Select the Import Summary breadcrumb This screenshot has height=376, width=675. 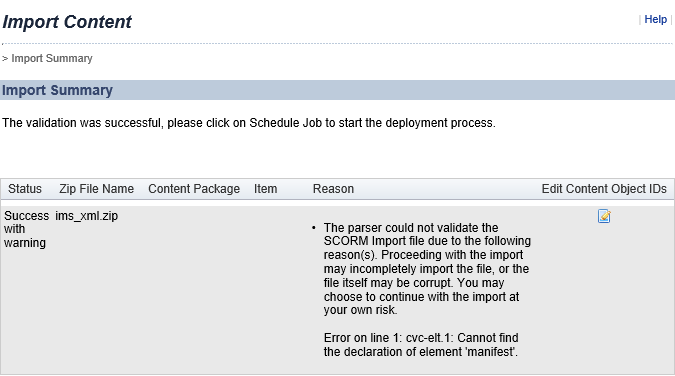point(52,58)
